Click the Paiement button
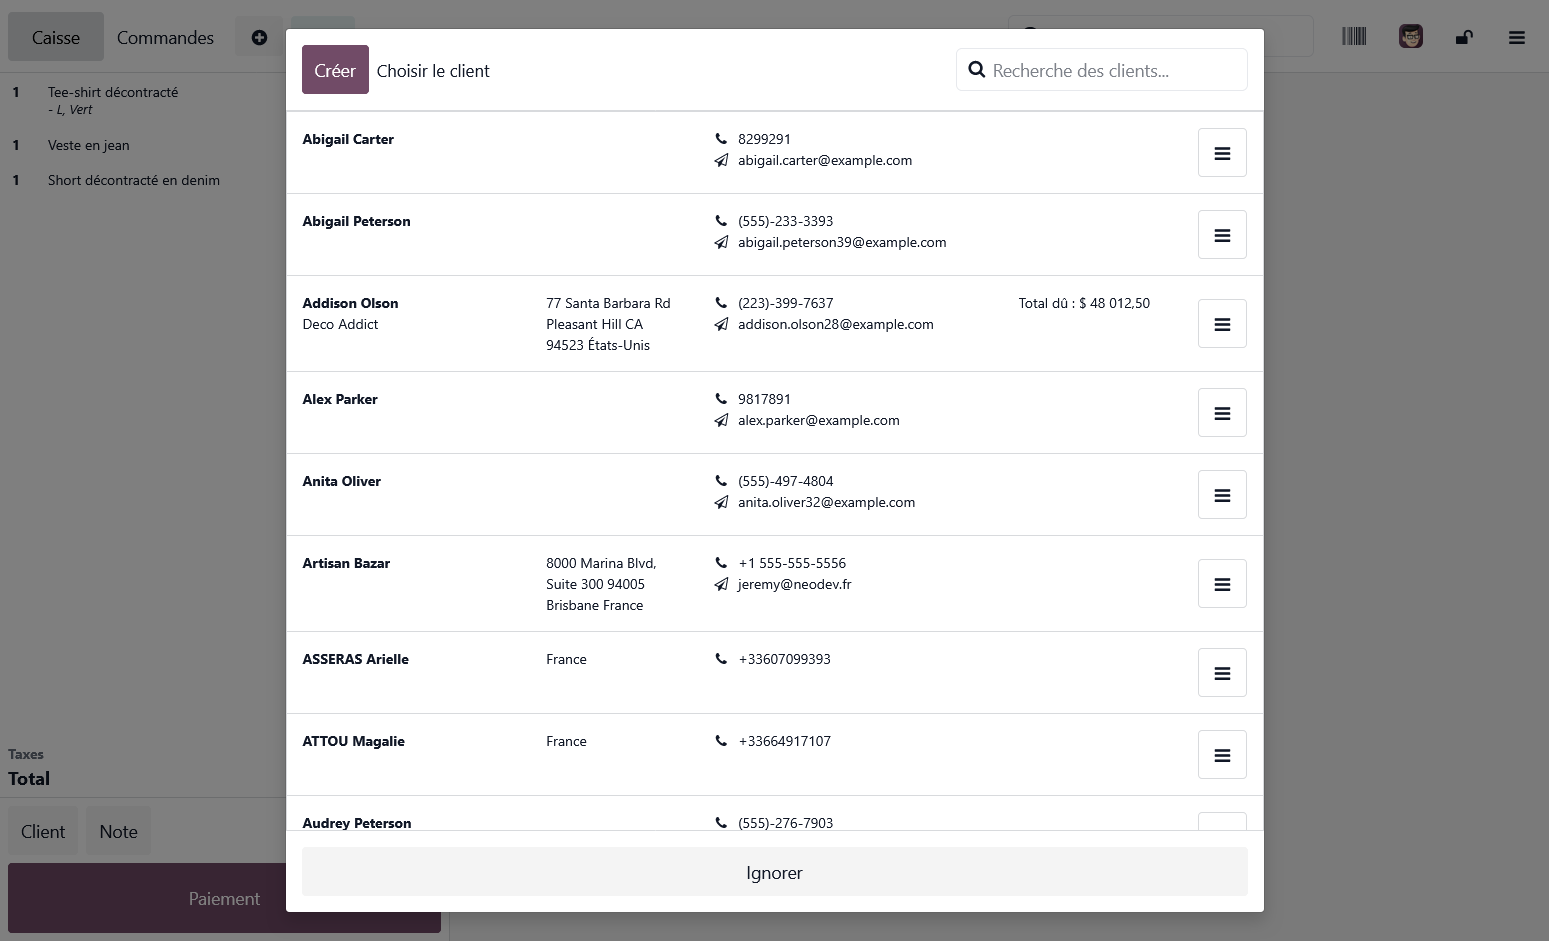 pos(224,898)
